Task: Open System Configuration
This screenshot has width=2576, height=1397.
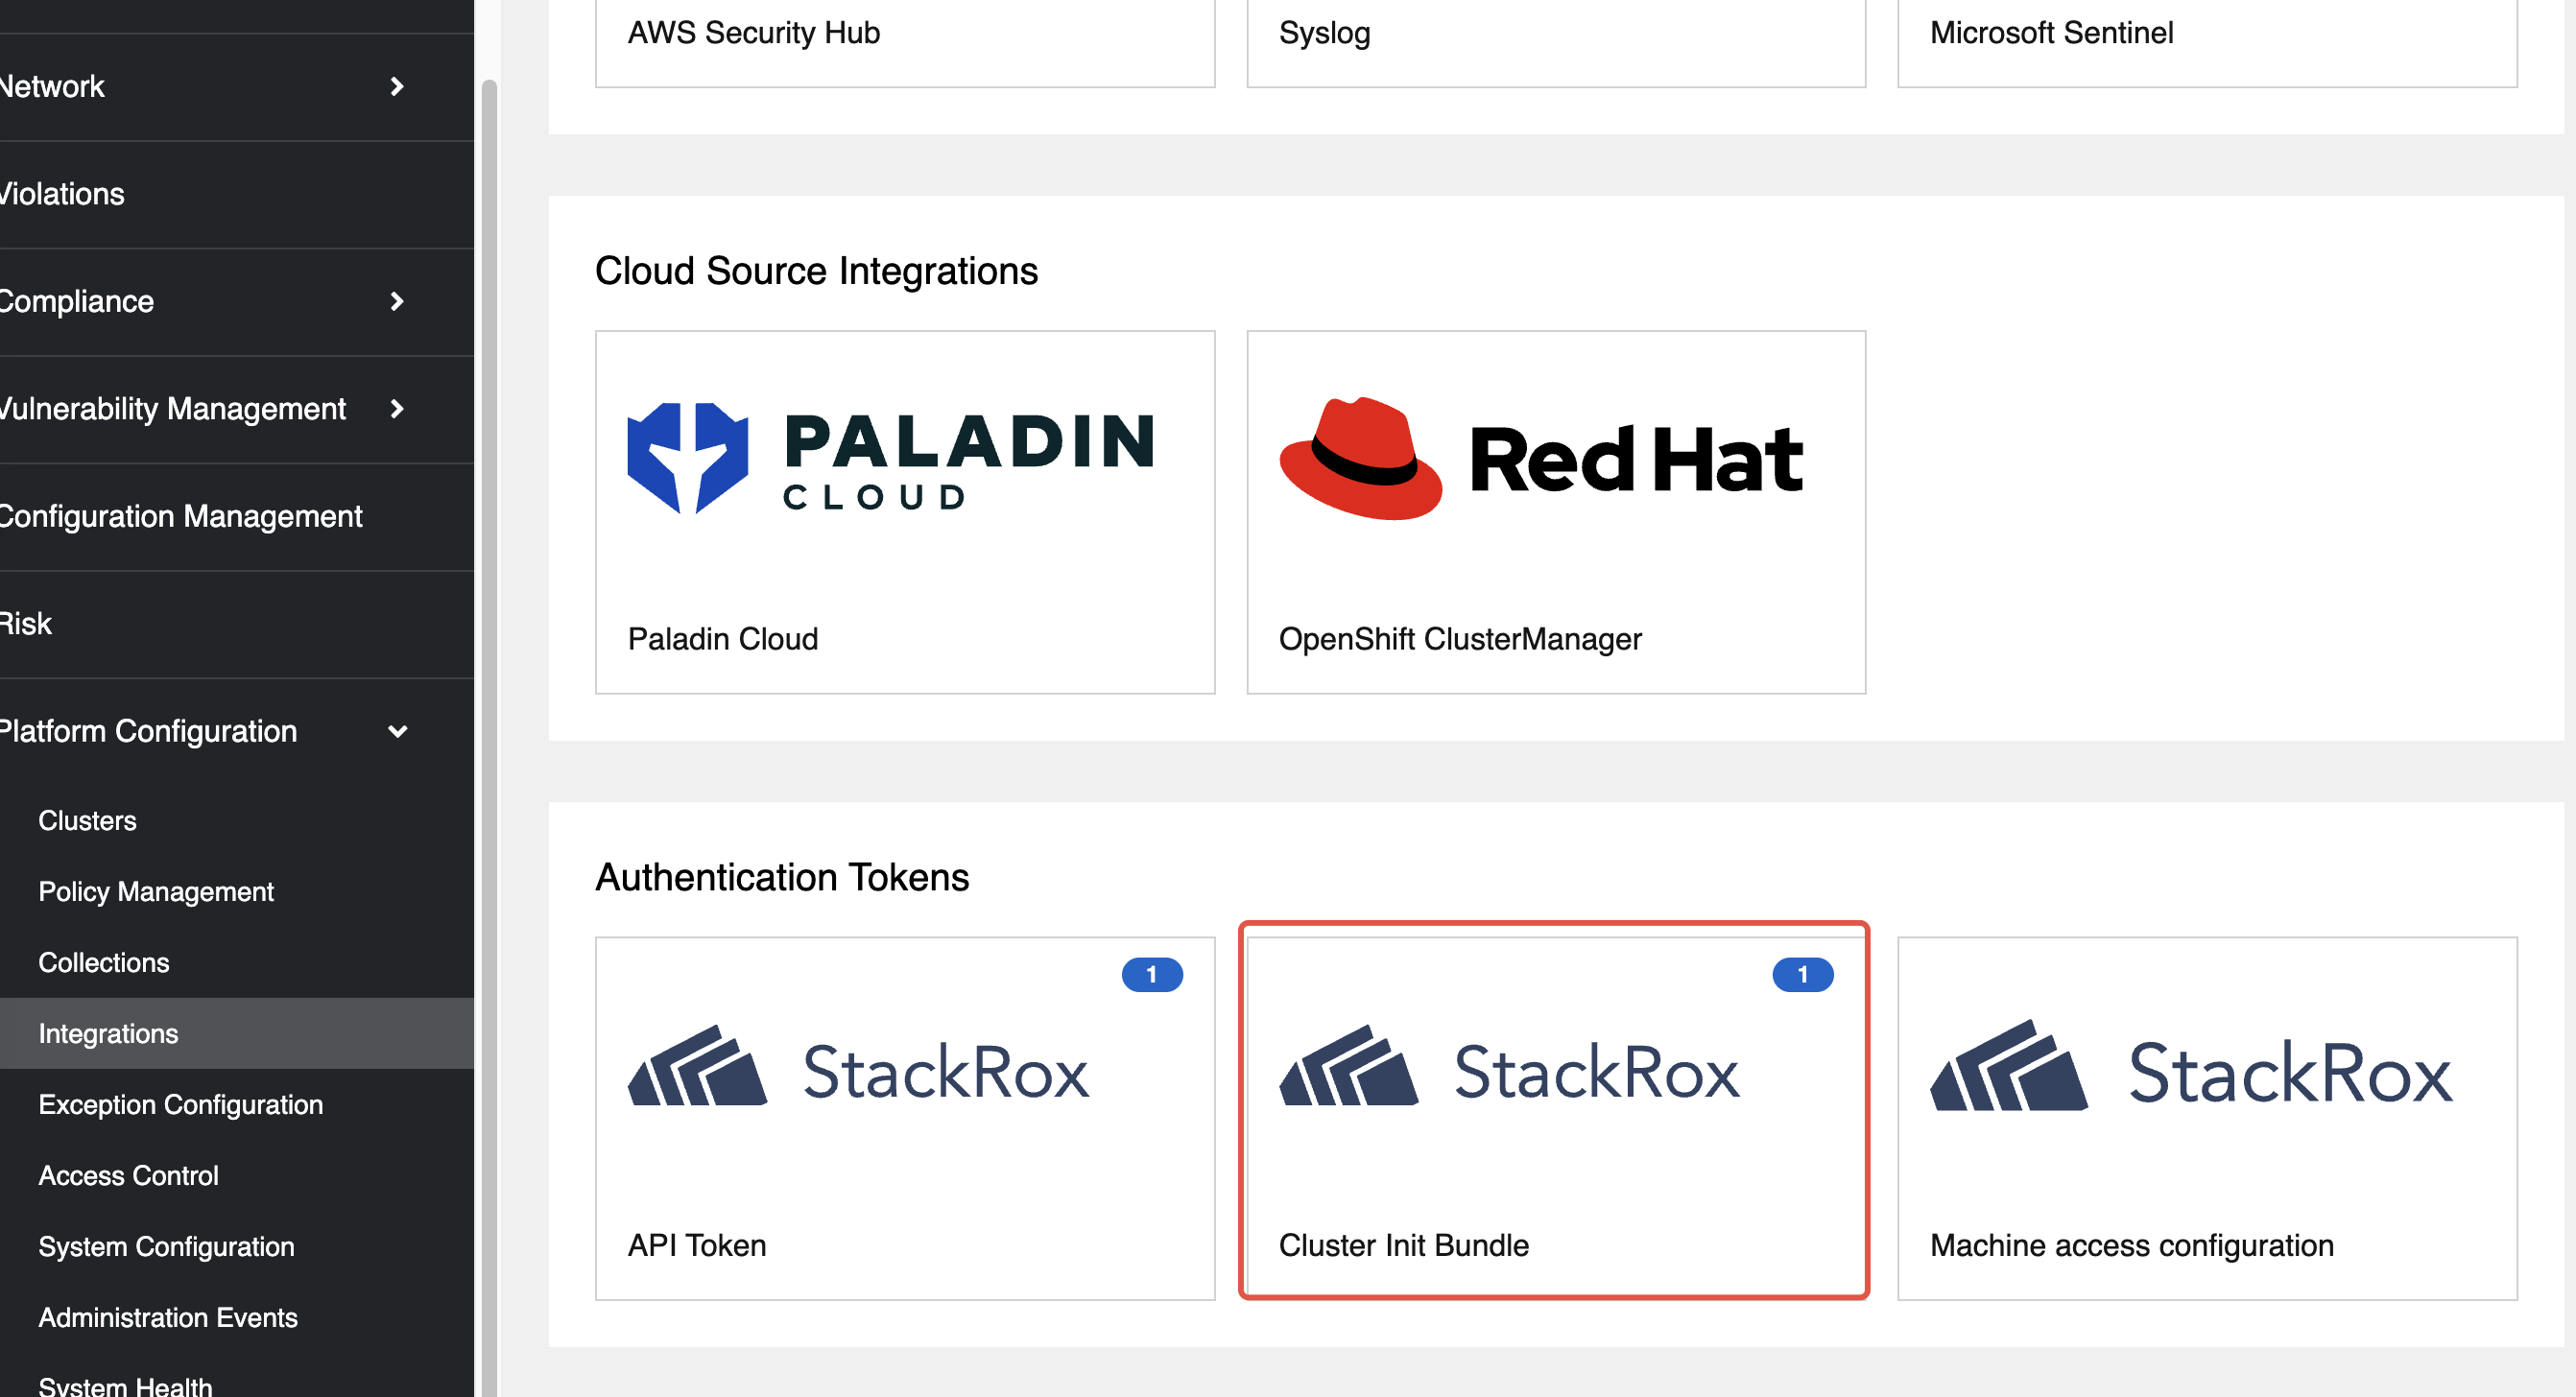Action: tap(237, 1246)
